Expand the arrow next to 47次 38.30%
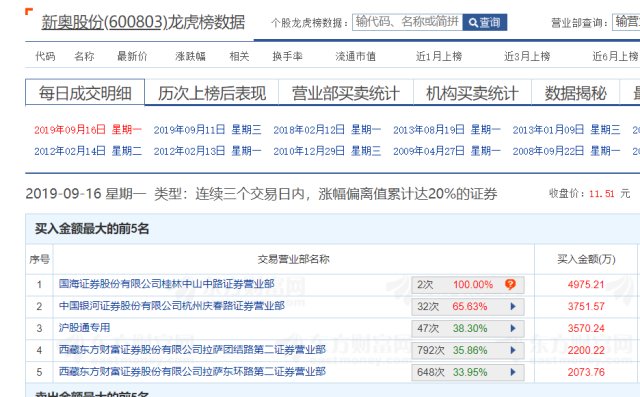The width and height of the screenshot is (640, 397). (x=513, y=328)
